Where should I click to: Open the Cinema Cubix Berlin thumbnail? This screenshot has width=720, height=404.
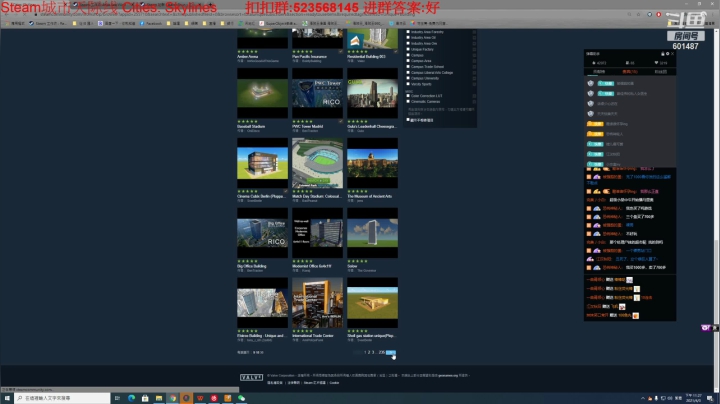(262, 163)
